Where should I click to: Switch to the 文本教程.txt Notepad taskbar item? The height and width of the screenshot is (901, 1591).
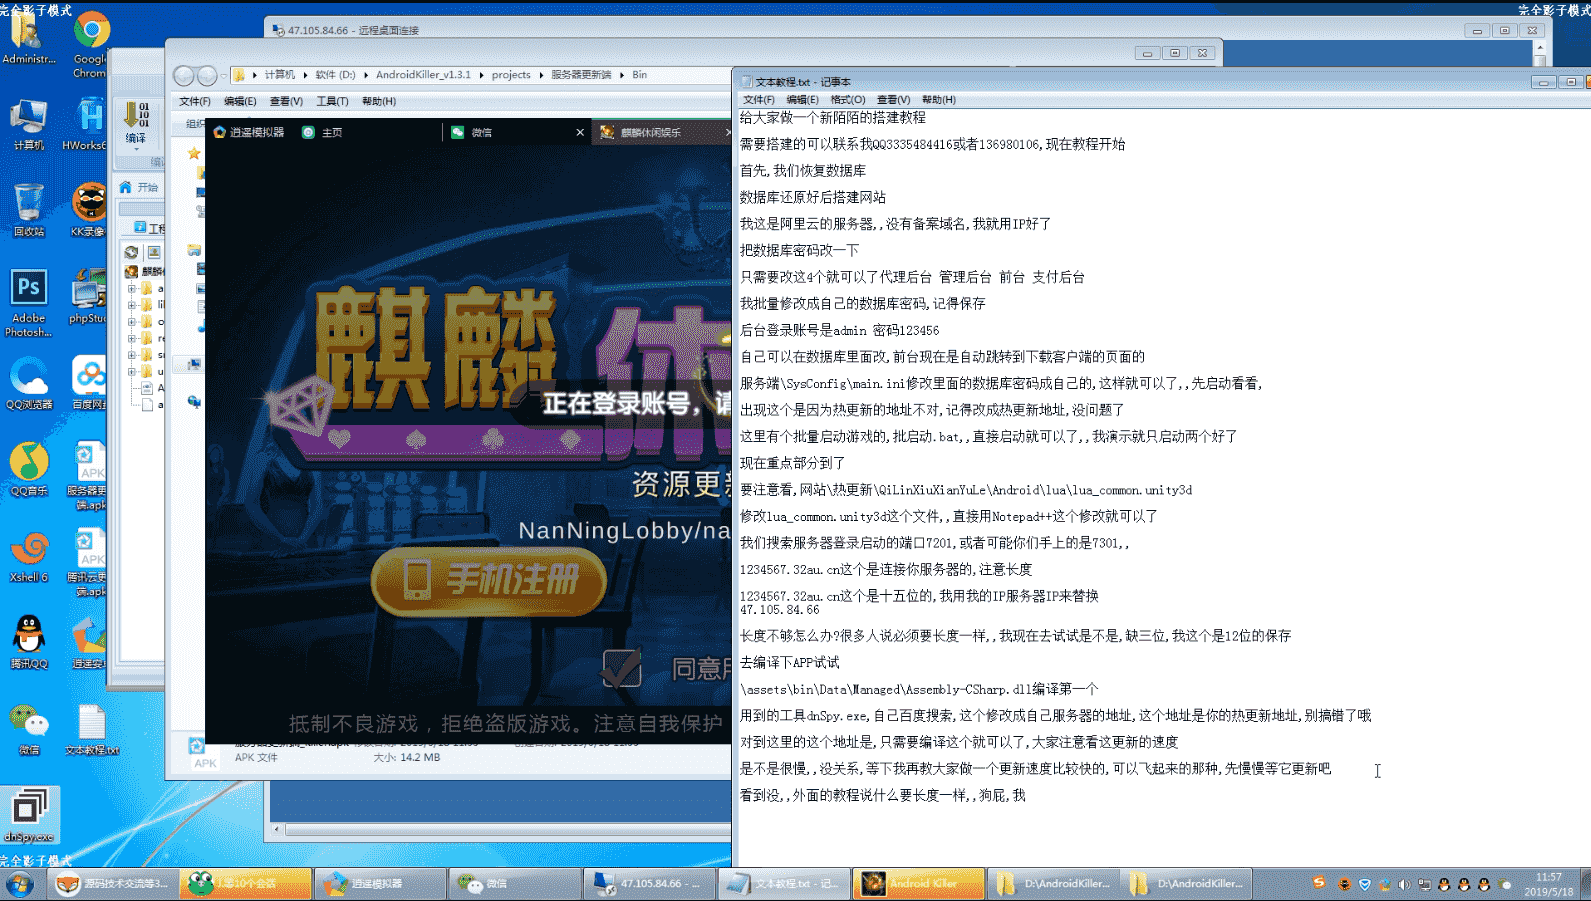click(783, 884)
